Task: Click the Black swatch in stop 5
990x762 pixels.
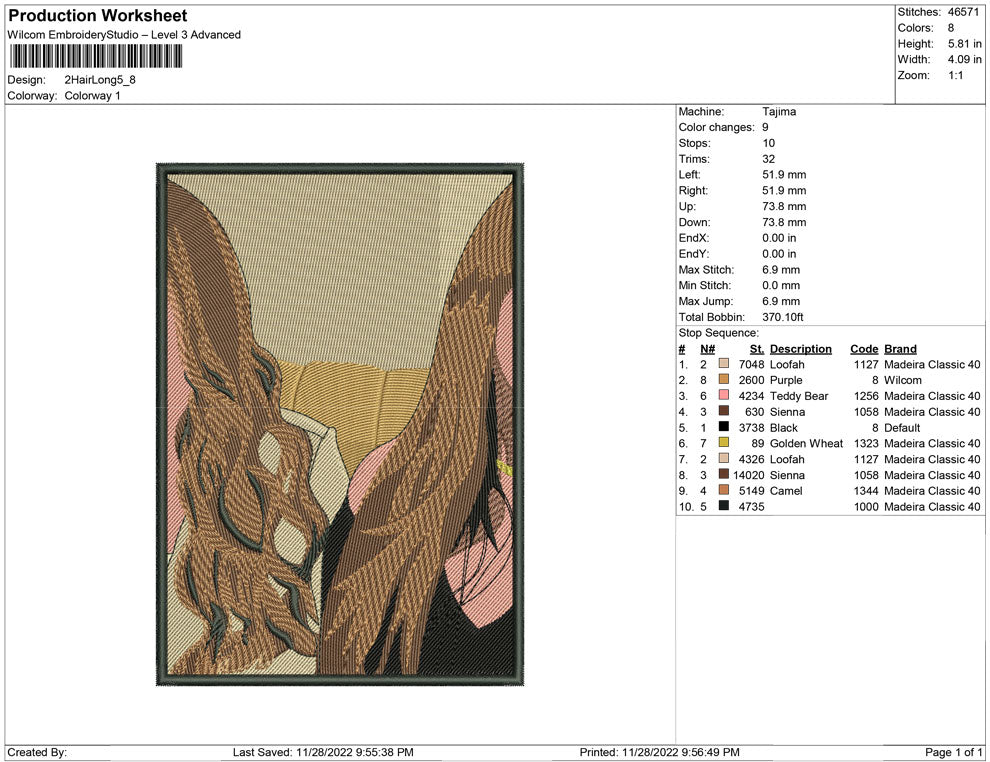Action: point(724,427)
